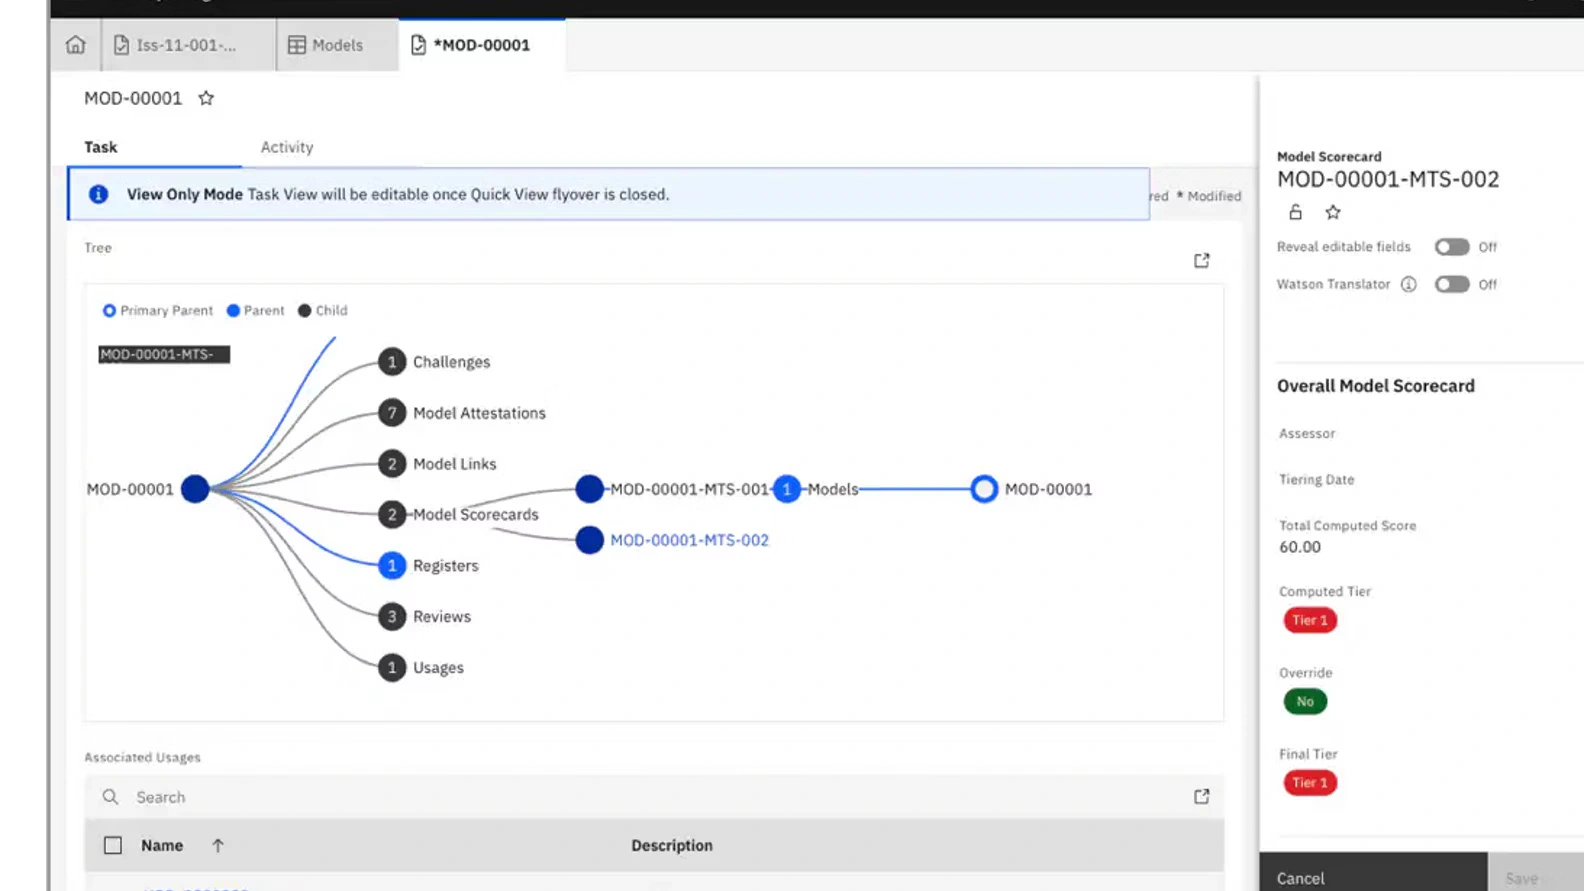The image size is (1584, 891).
Task: Expand Associated Usages table in new view
Action: [x=1201, y=797]
